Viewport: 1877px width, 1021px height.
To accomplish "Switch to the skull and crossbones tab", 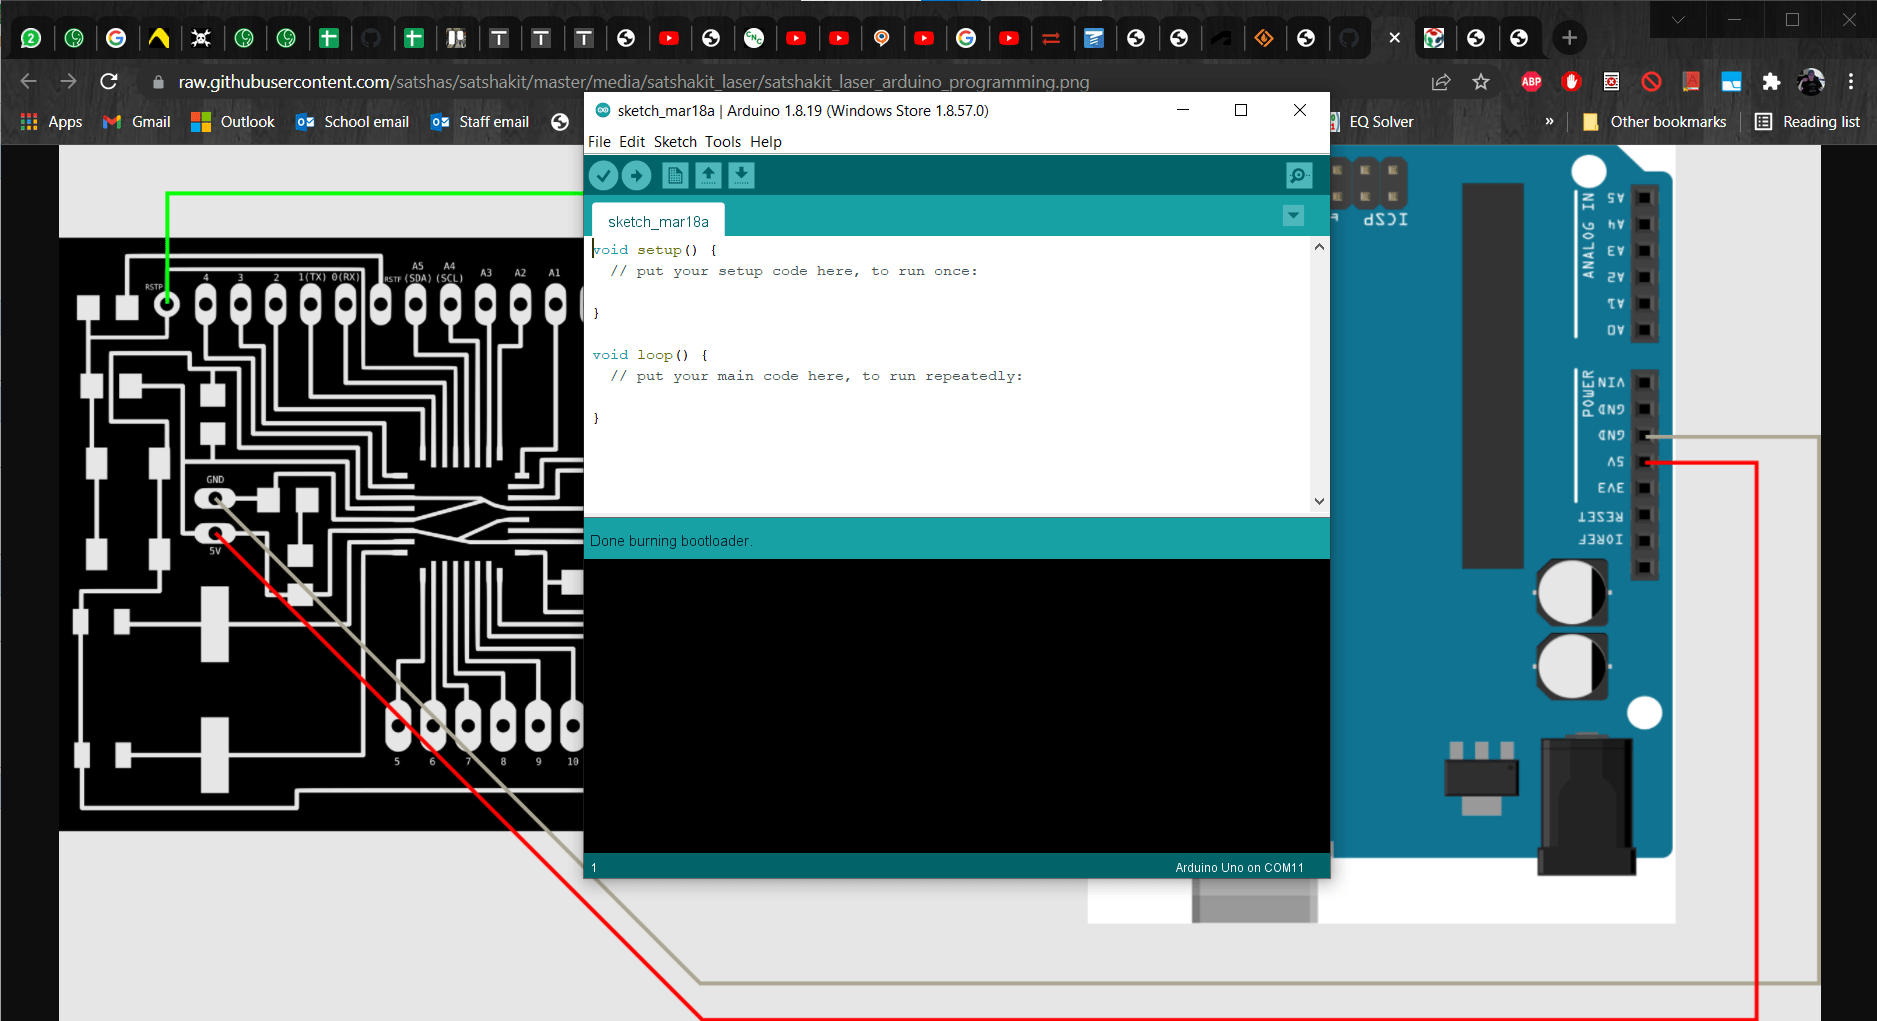I will coord(201,38).
